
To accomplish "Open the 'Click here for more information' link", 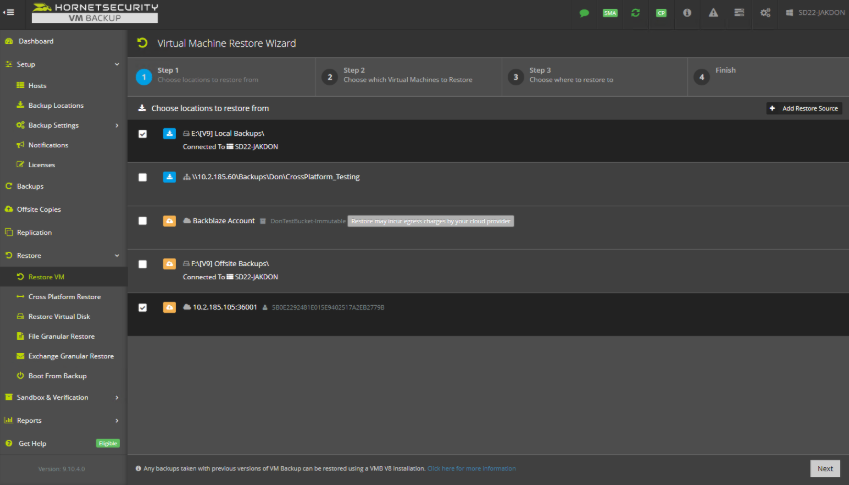I will tap(471, 468).
